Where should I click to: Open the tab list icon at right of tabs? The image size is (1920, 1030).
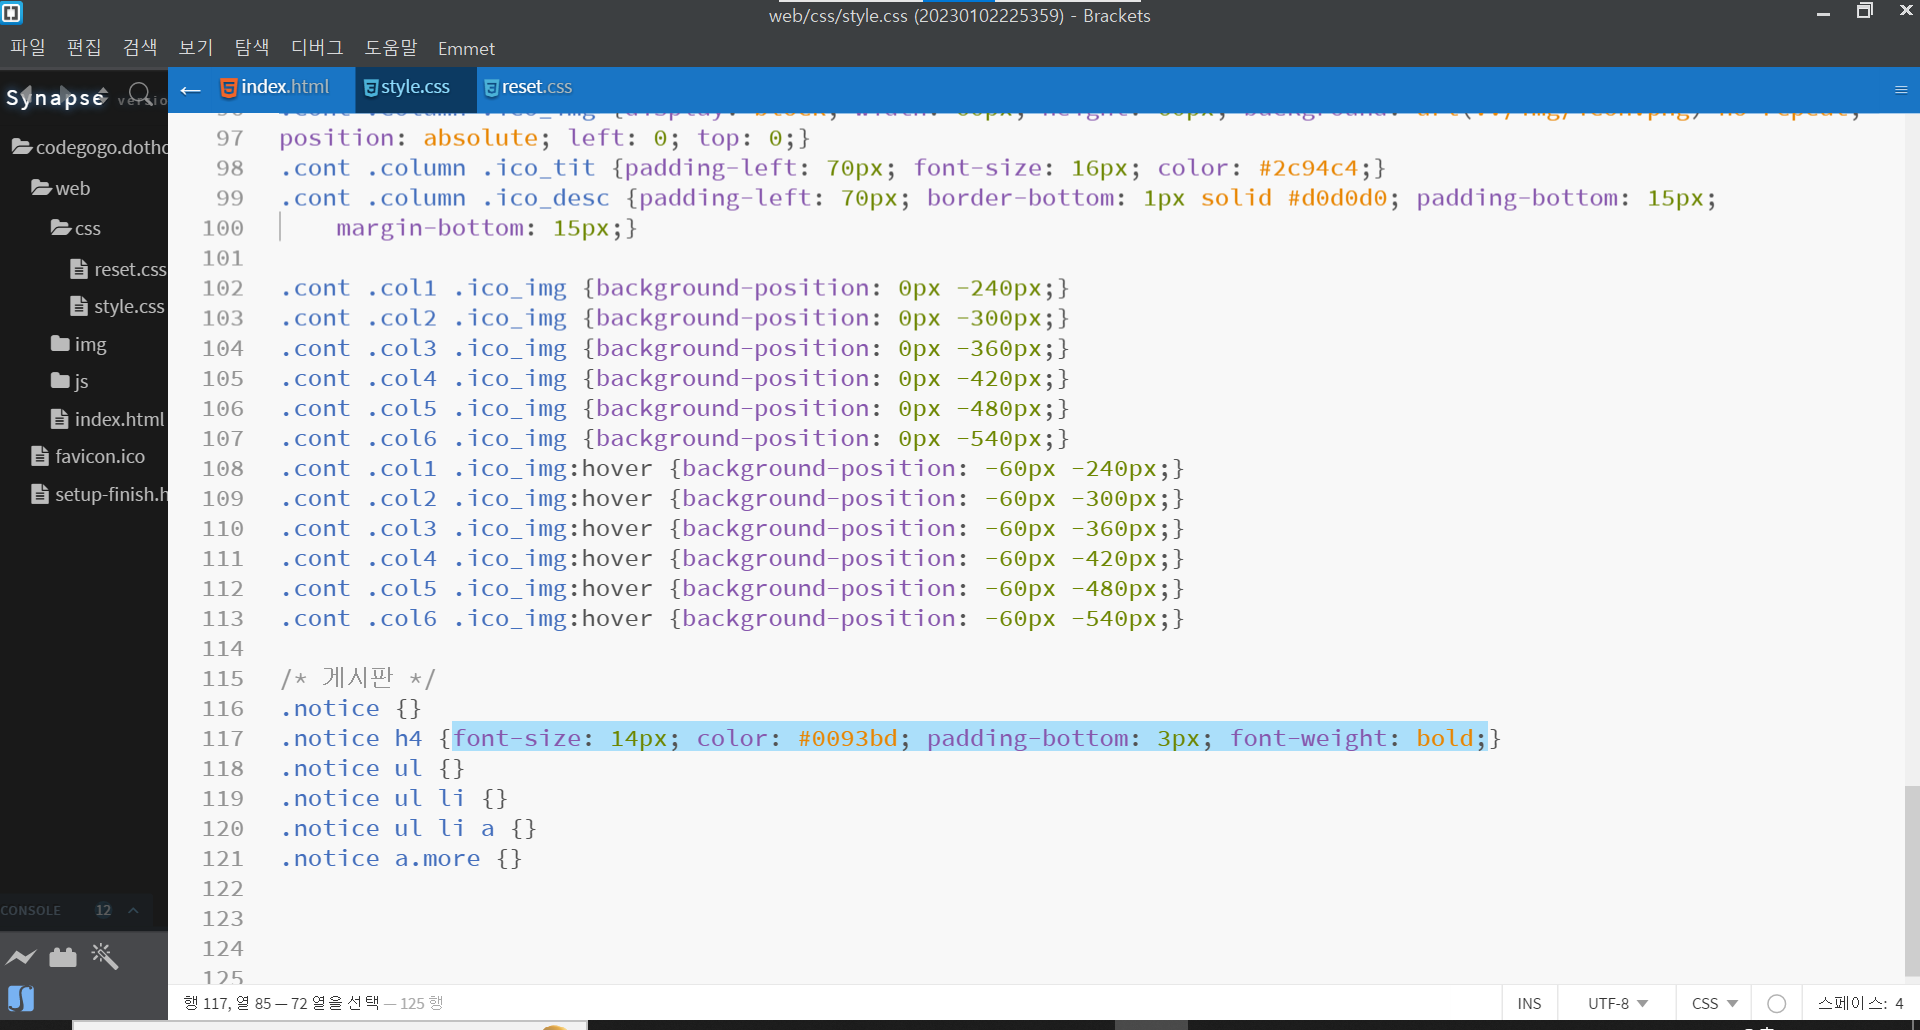[x=1901, y=89]
